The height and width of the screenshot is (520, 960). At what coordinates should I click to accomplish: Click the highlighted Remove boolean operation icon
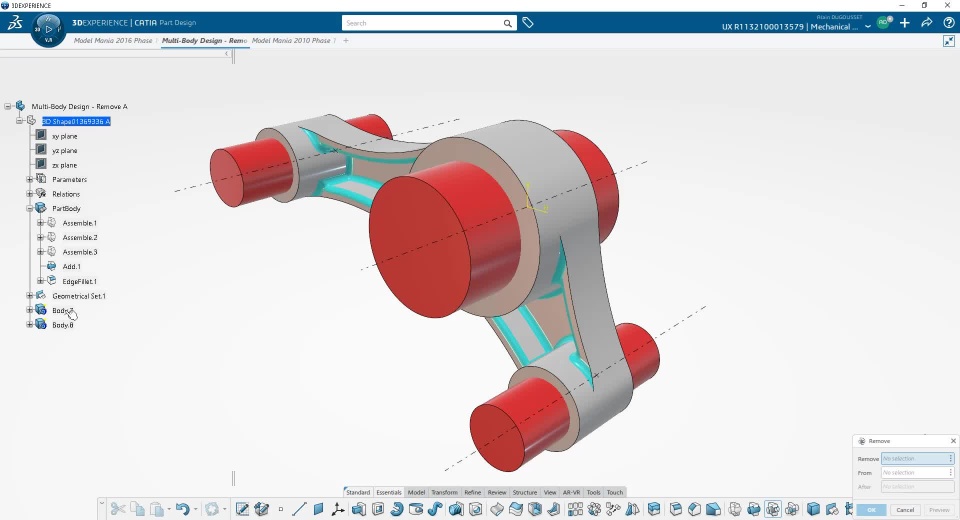[x=773, y=509]
